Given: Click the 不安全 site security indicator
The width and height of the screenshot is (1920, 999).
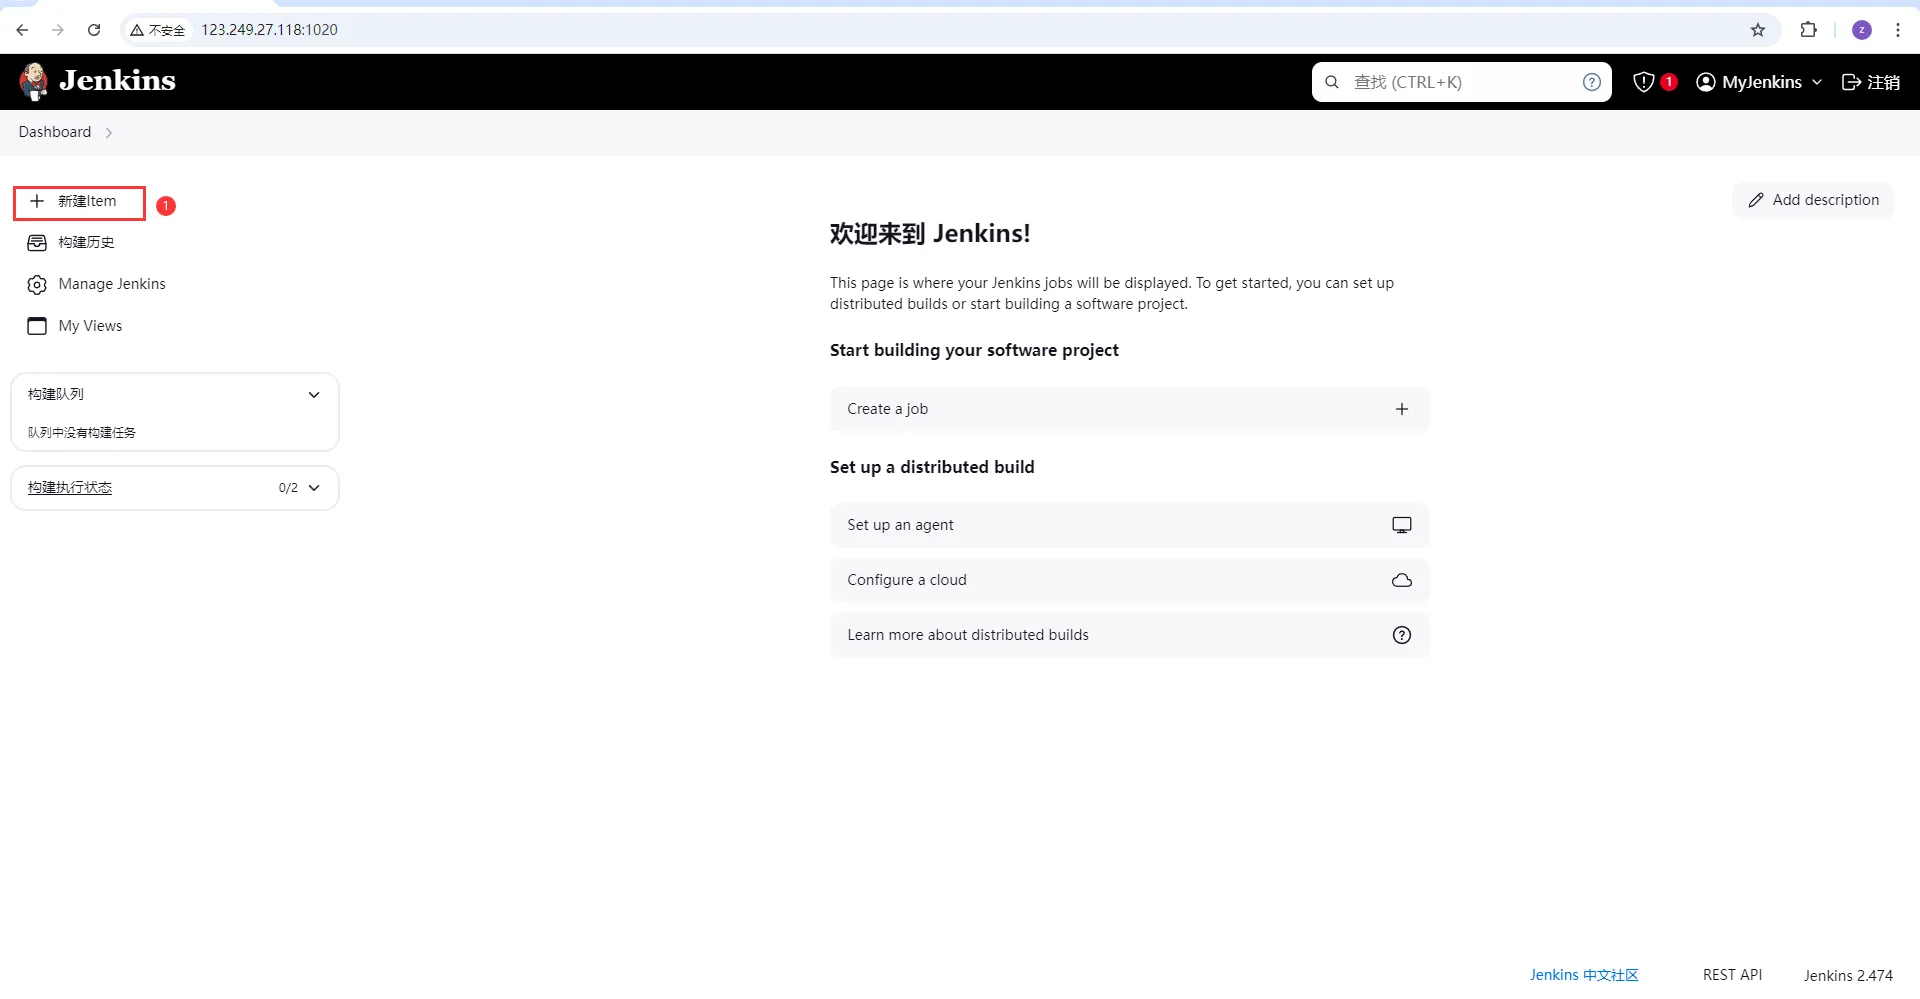Looking at the screenshot, I should [158, 30].
